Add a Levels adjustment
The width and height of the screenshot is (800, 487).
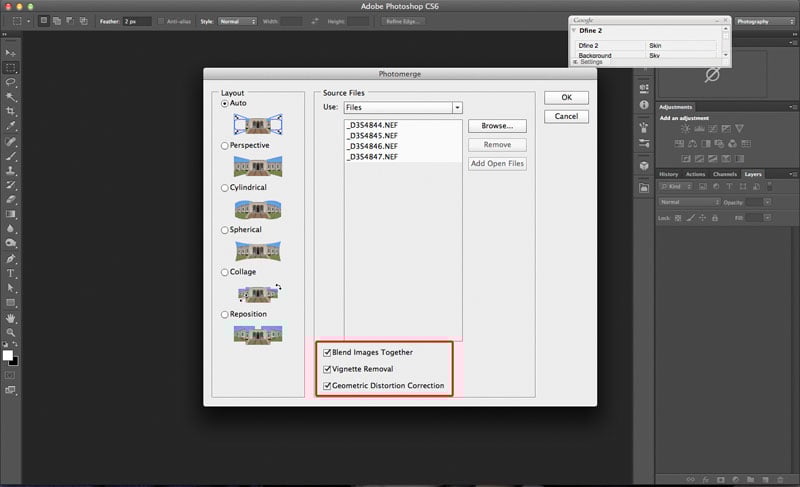click(x=699, y=129)
